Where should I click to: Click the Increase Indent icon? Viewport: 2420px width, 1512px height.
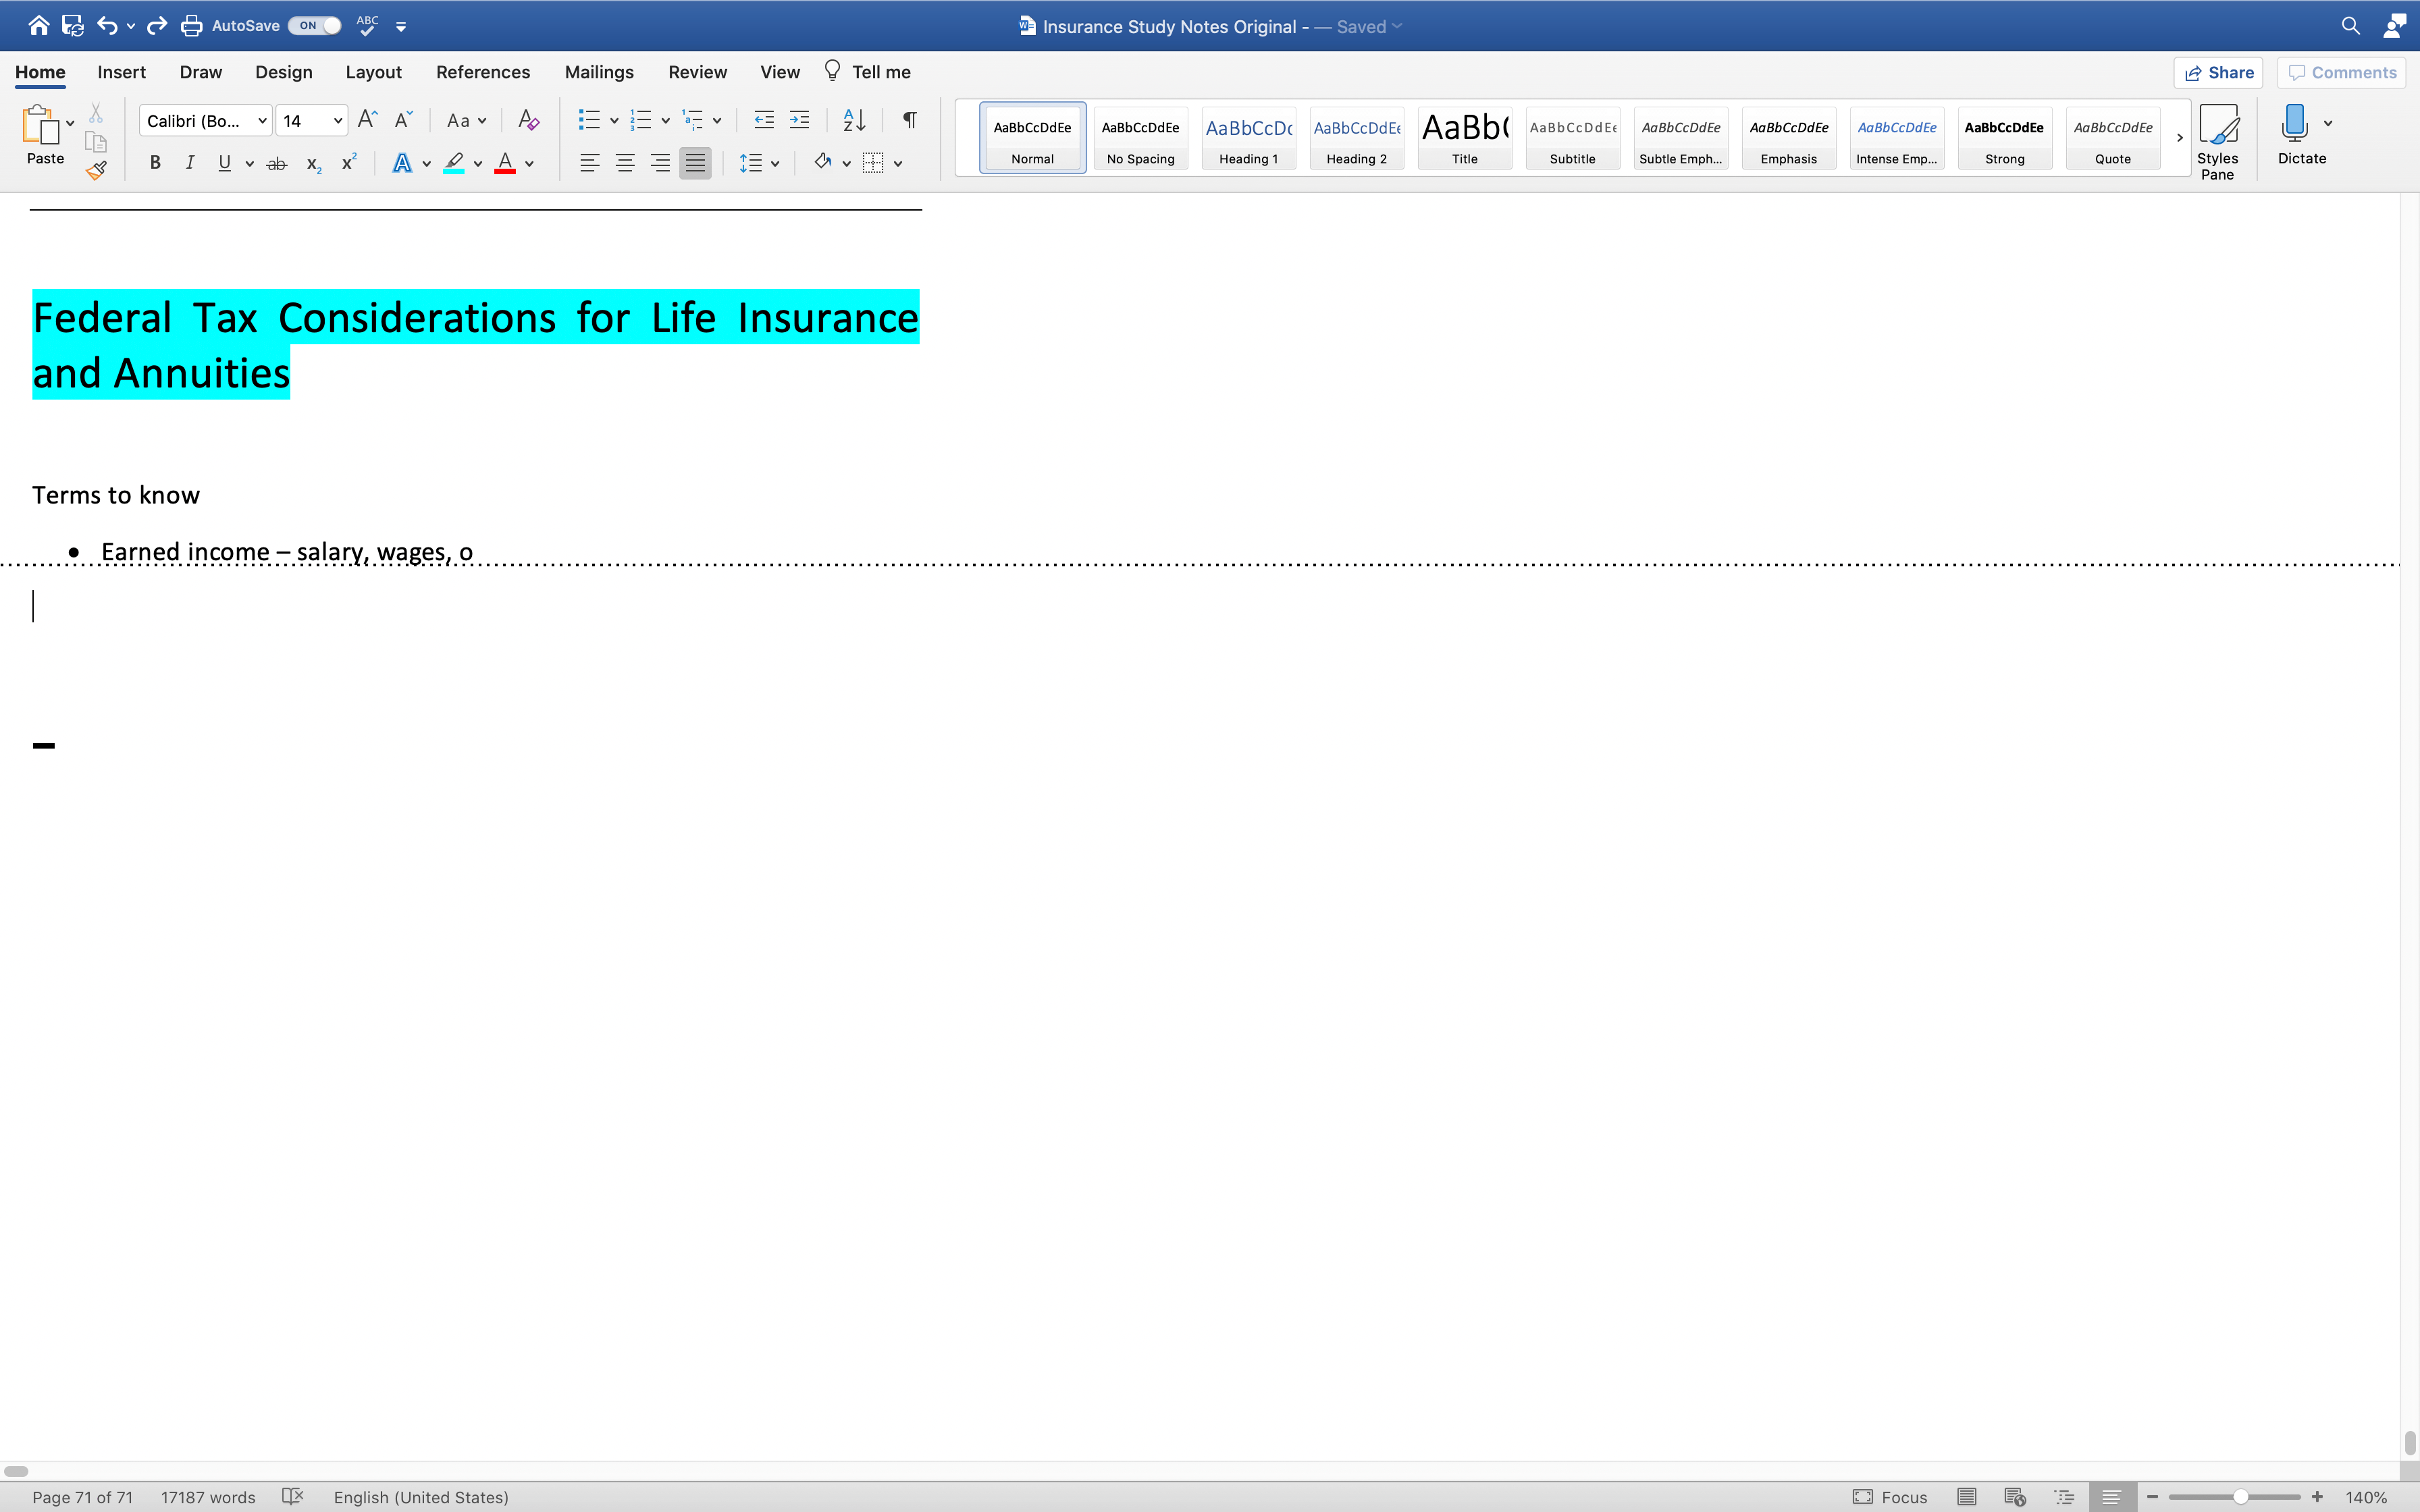pyautogui.click(x=799, y=121)
